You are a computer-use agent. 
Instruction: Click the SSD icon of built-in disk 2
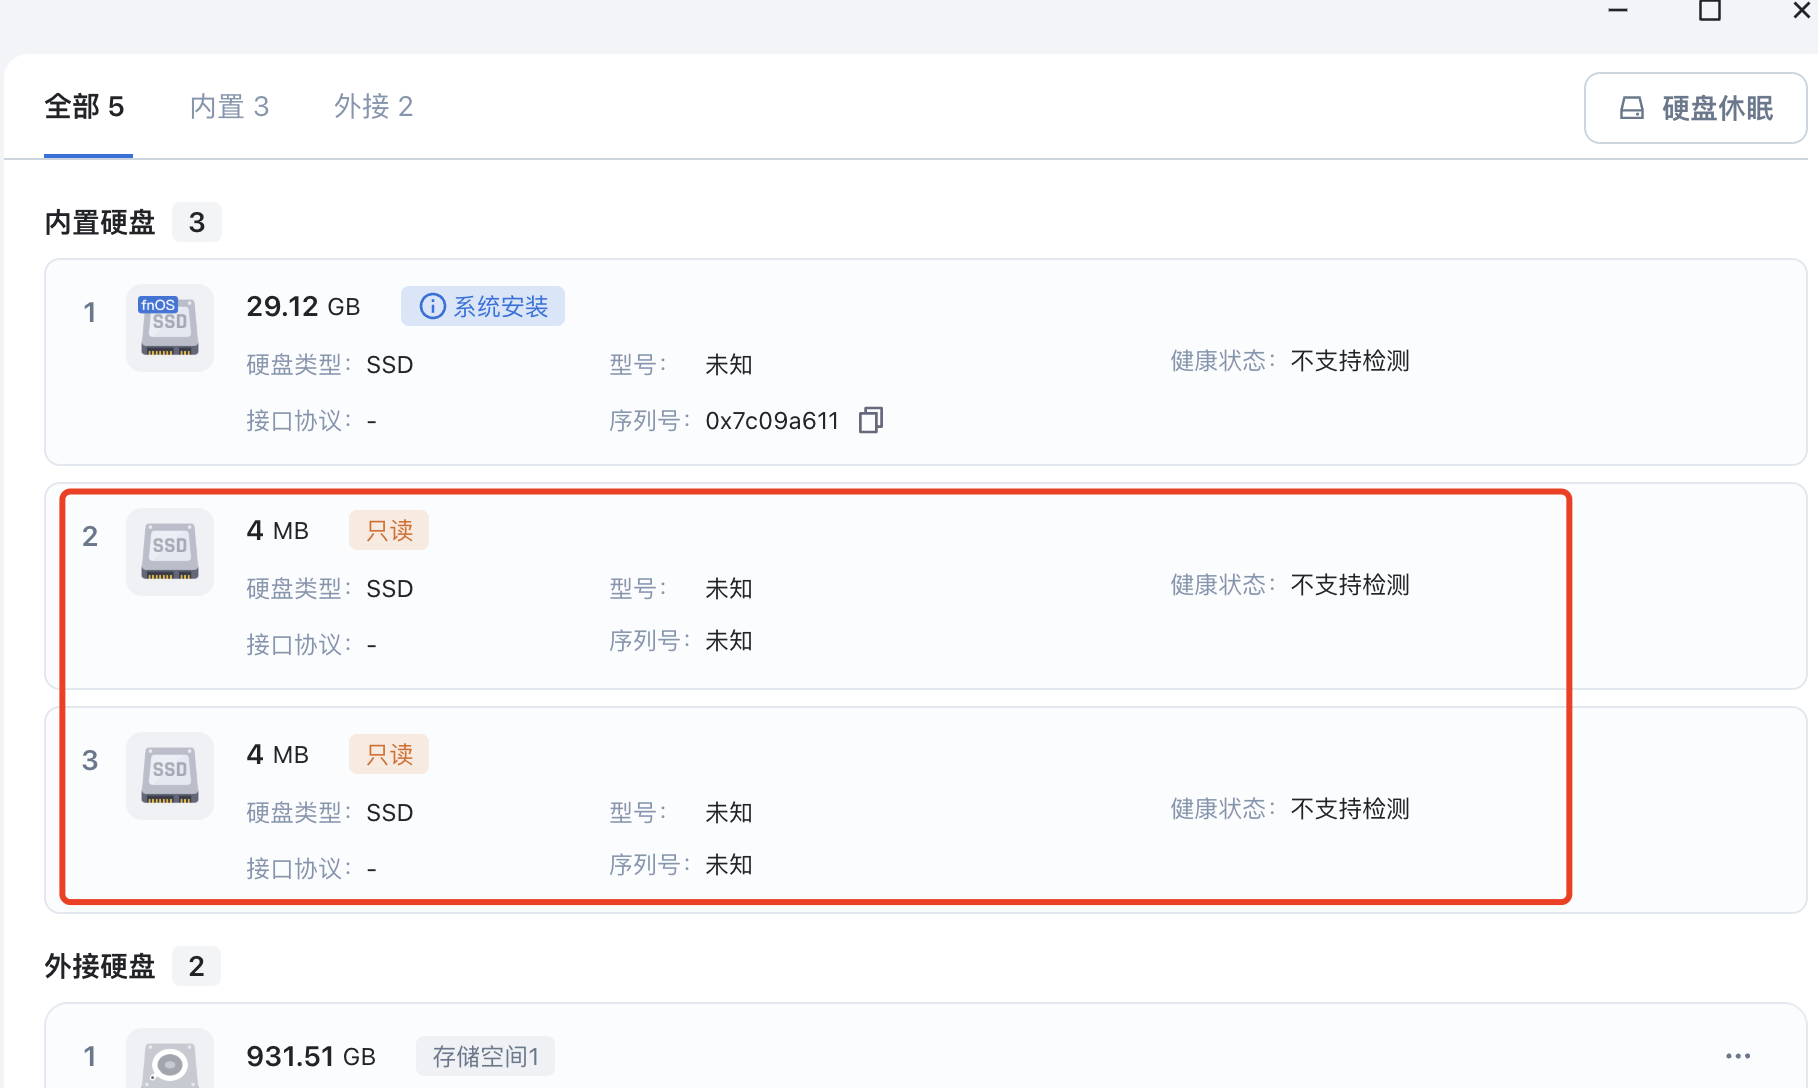point(170,552)
